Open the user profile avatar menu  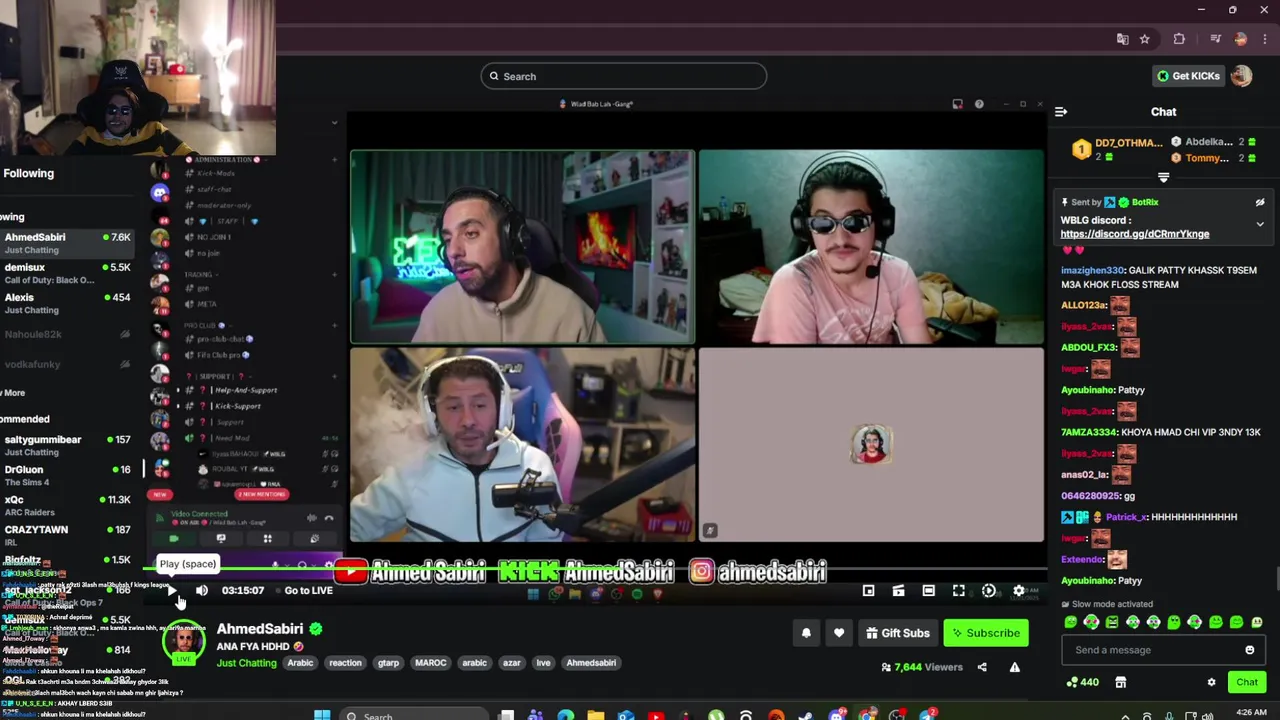coord(1241,76)
